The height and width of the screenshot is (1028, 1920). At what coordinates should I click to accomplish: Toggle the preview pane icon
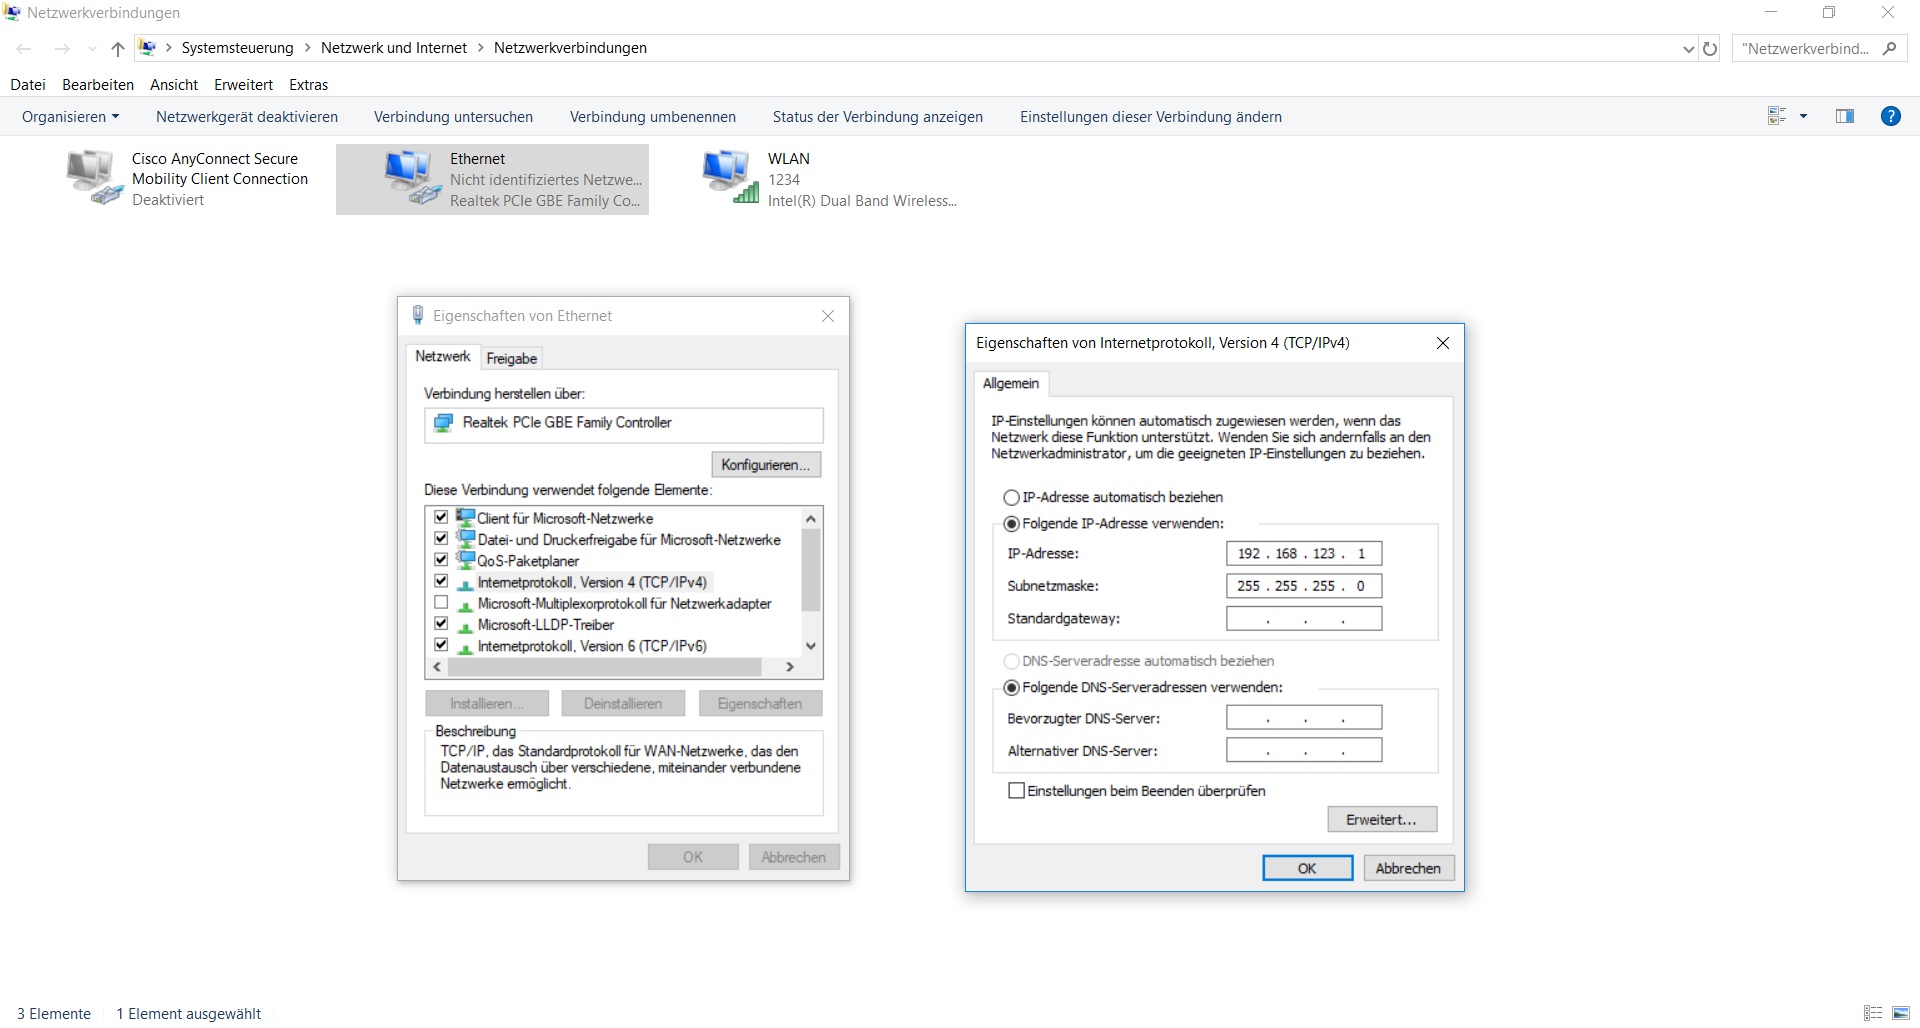pos(1845,116)
